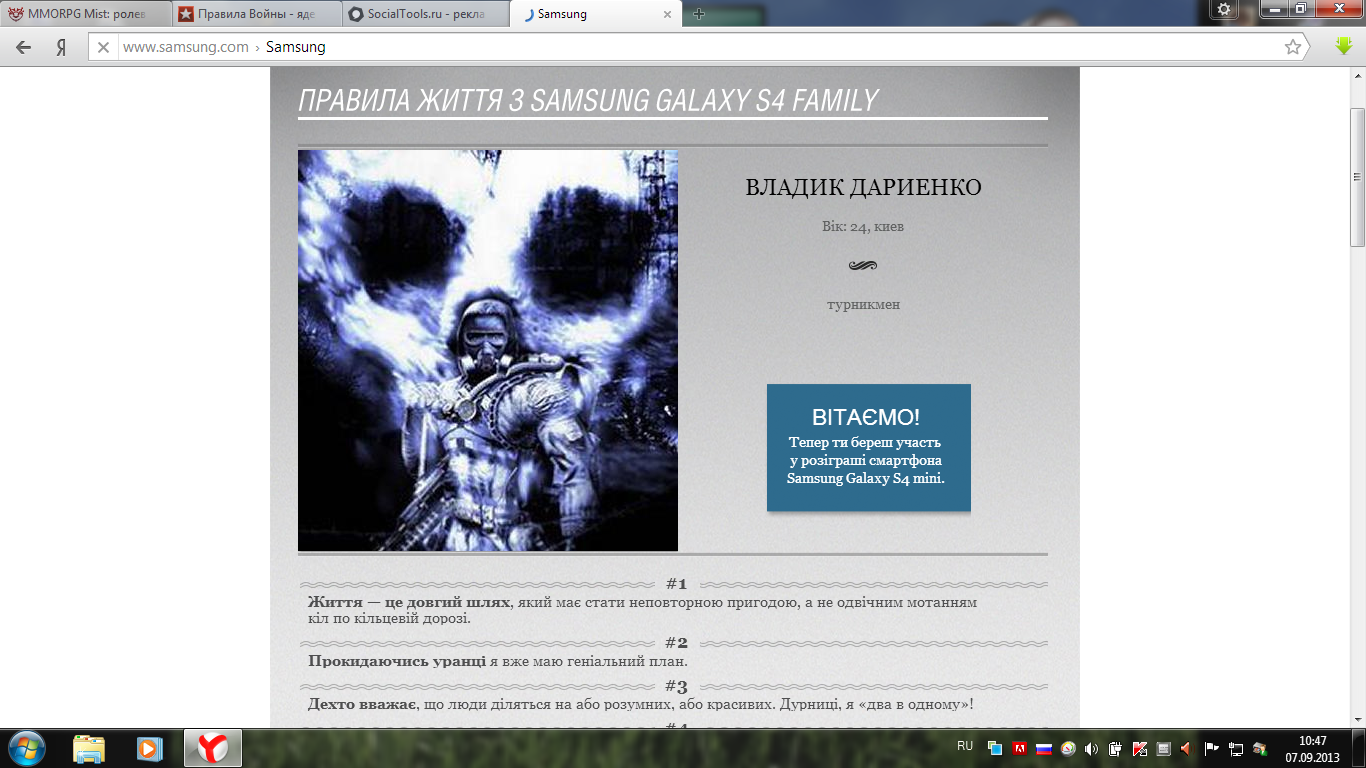Image resolution: width=1366 pixels, height=768 pixels.
Task: Click Show desktop strip at taskbar end
Action: pos(1358,748)
